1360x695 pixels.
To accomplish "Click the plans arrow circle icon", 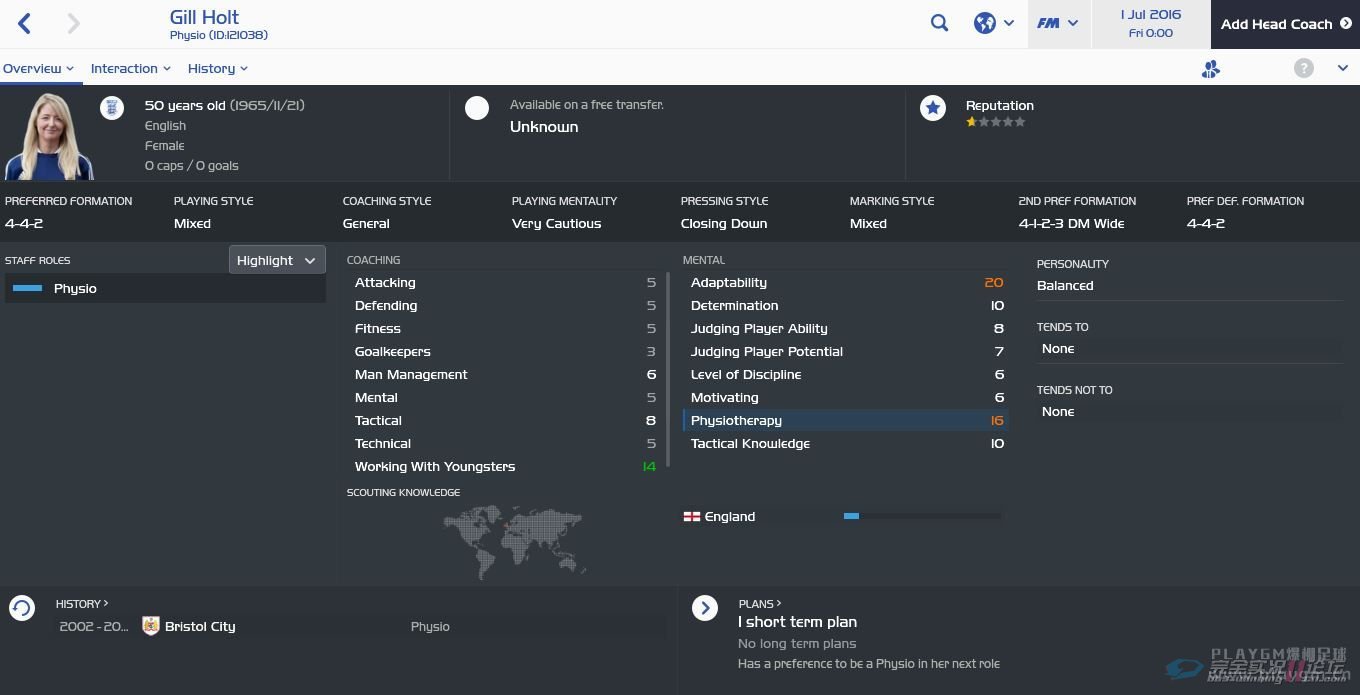I will point(705,608).
